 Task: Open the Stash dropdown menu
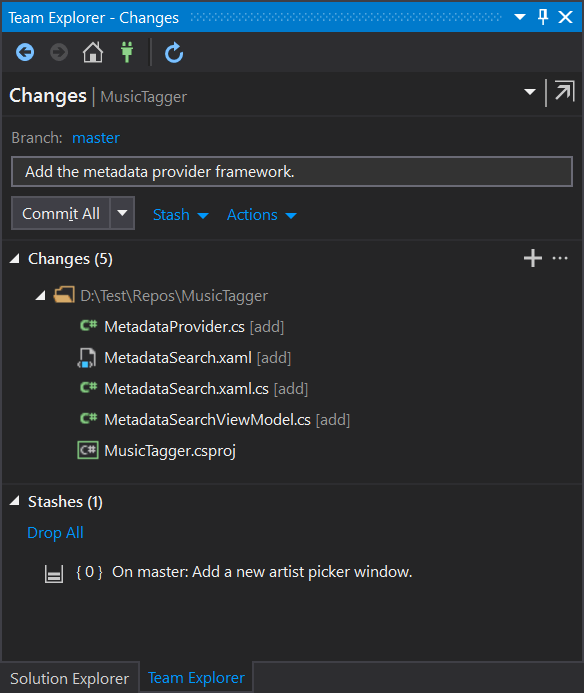tap(180, 215)
